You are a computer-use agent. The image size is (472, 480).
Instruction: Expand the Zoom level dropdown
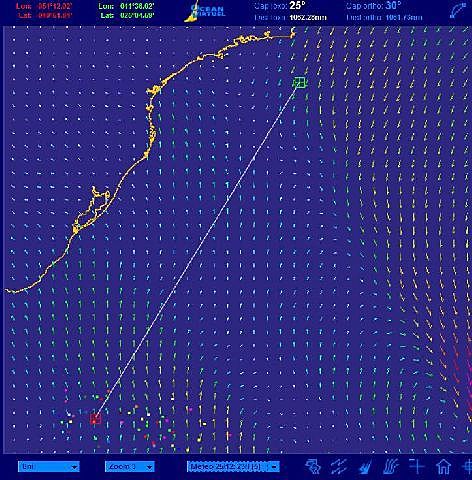pyautogui.click(x=130, y=466)
